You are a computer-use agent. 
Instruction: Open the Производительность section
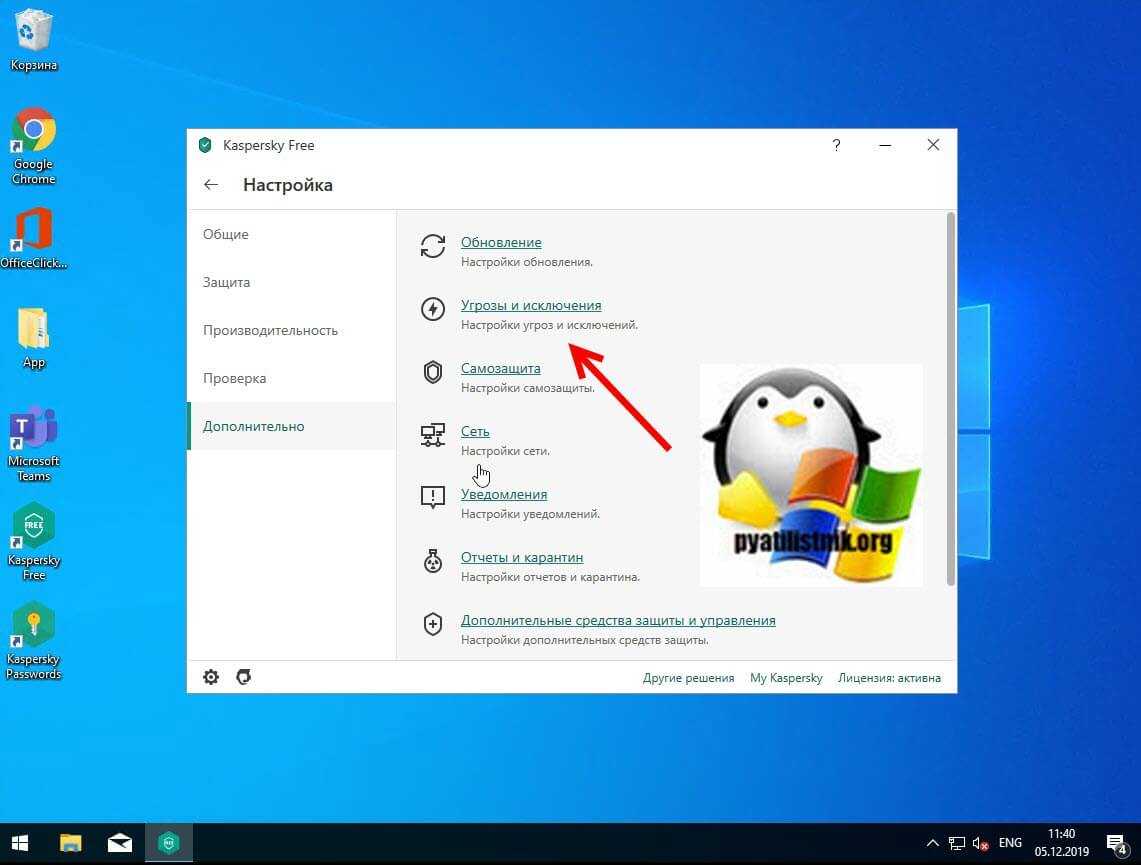tap(270, 330)
